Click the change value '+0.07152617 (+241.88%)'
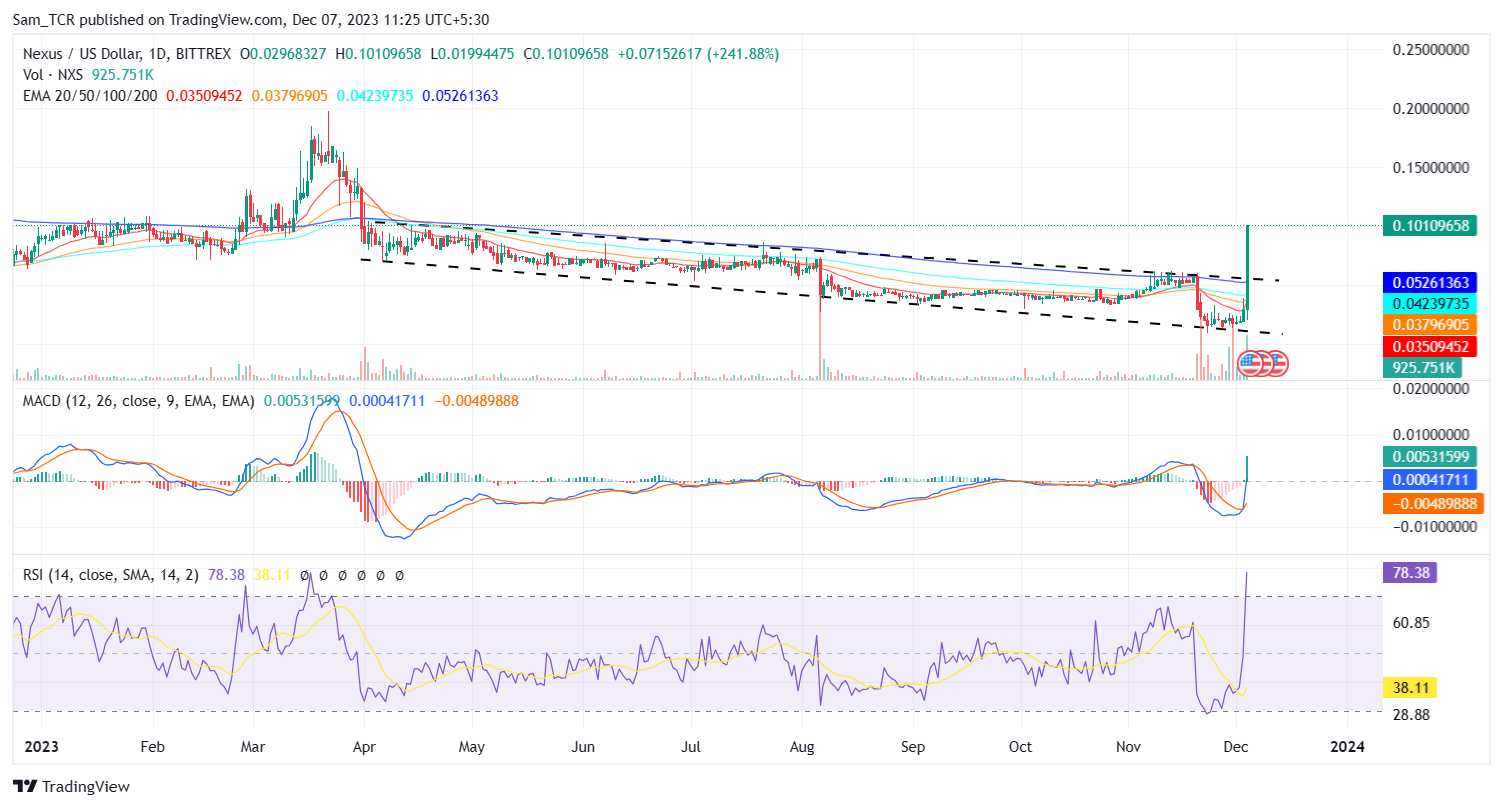 click(698, 53)
